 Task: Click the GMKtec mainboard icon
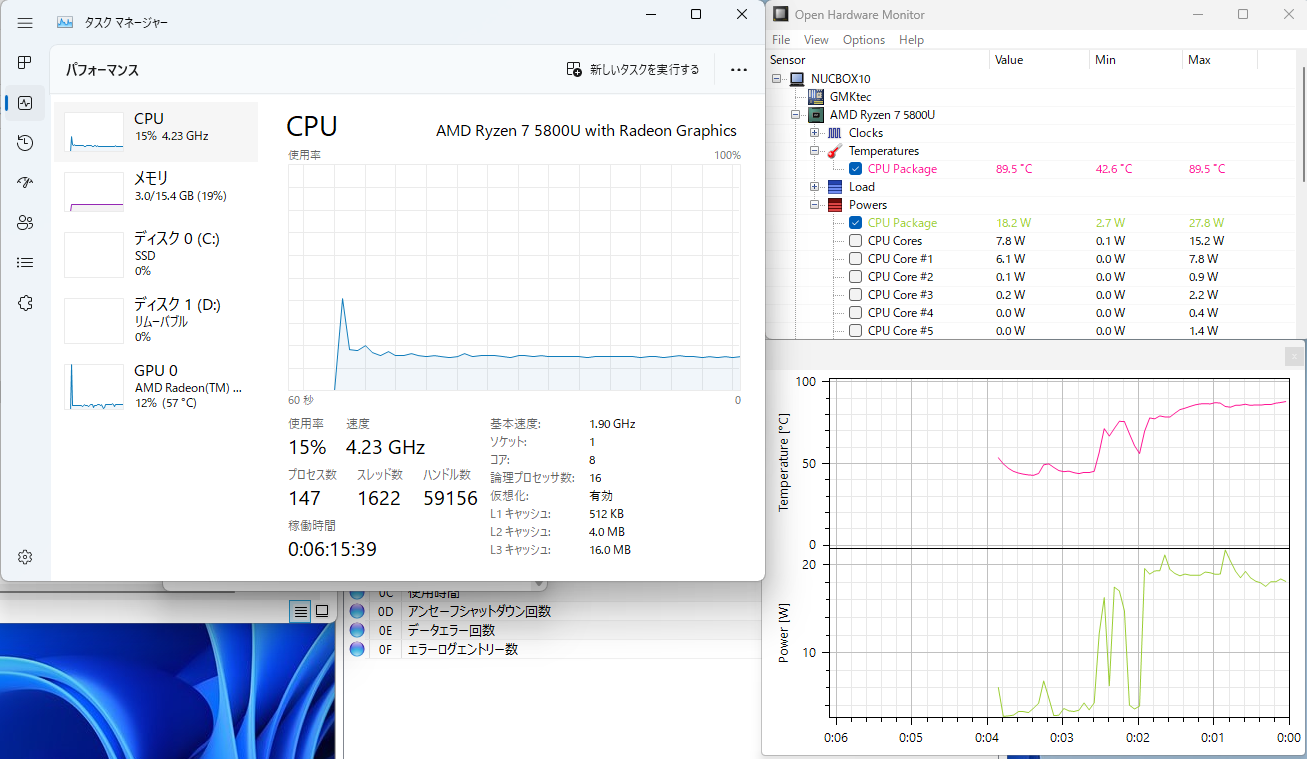(x=816, y=97)
